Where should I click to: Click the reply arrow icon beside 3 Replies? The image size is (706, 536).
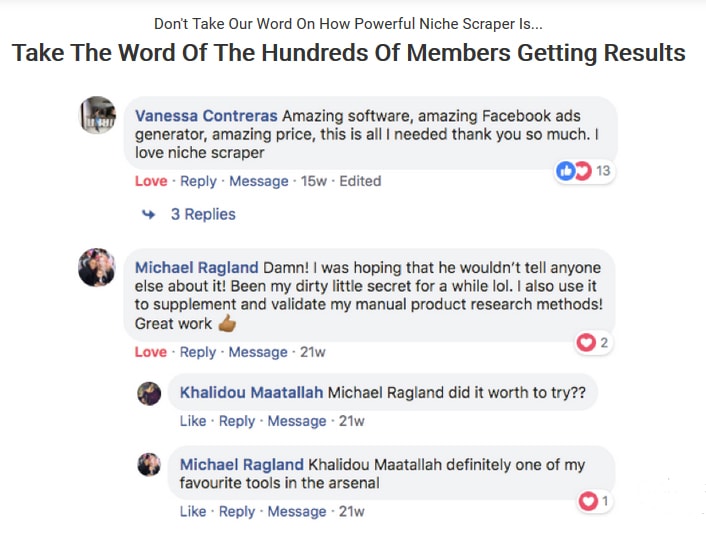[x=150, y=214]
